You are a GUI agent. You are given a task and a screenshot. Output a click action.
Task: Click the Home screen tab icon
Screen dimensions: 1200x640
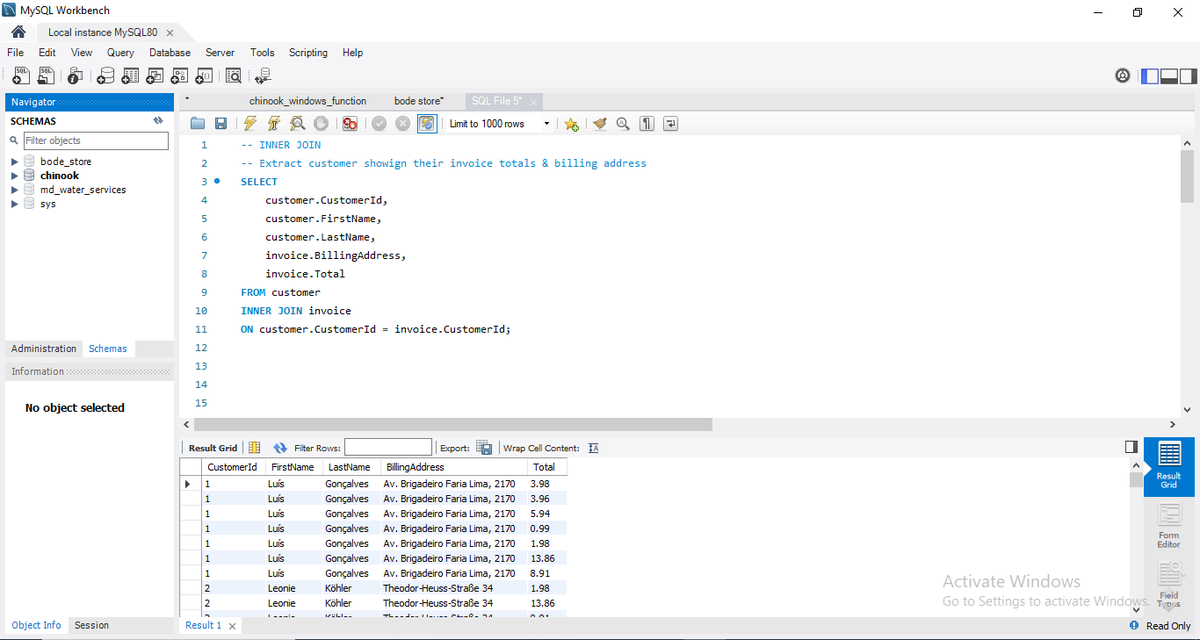point(17,32)
